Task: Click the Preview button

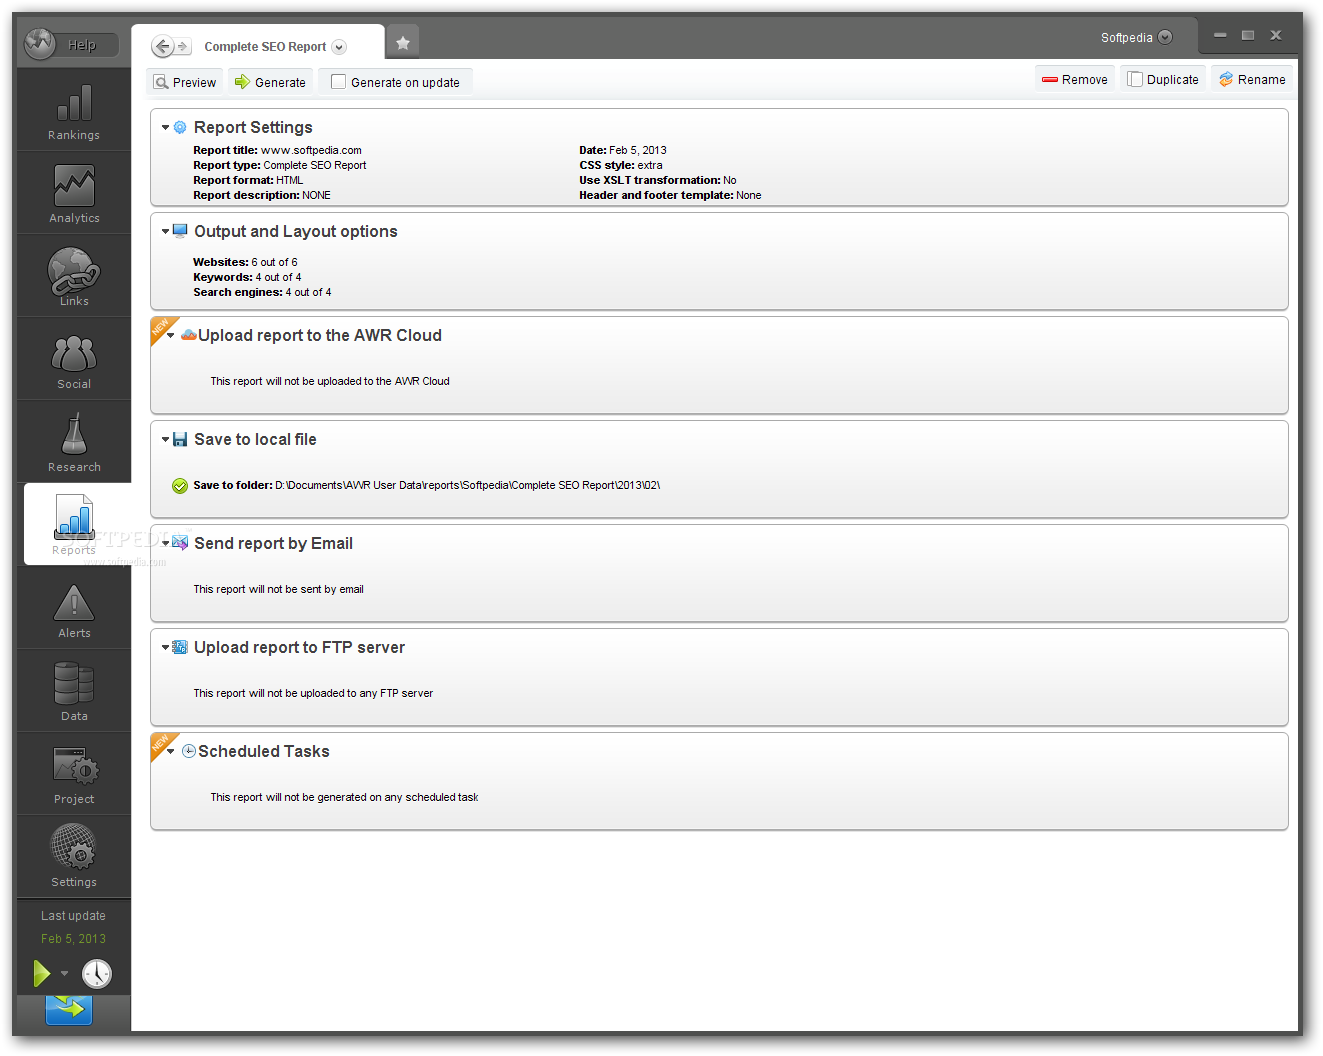Action: 185,82
